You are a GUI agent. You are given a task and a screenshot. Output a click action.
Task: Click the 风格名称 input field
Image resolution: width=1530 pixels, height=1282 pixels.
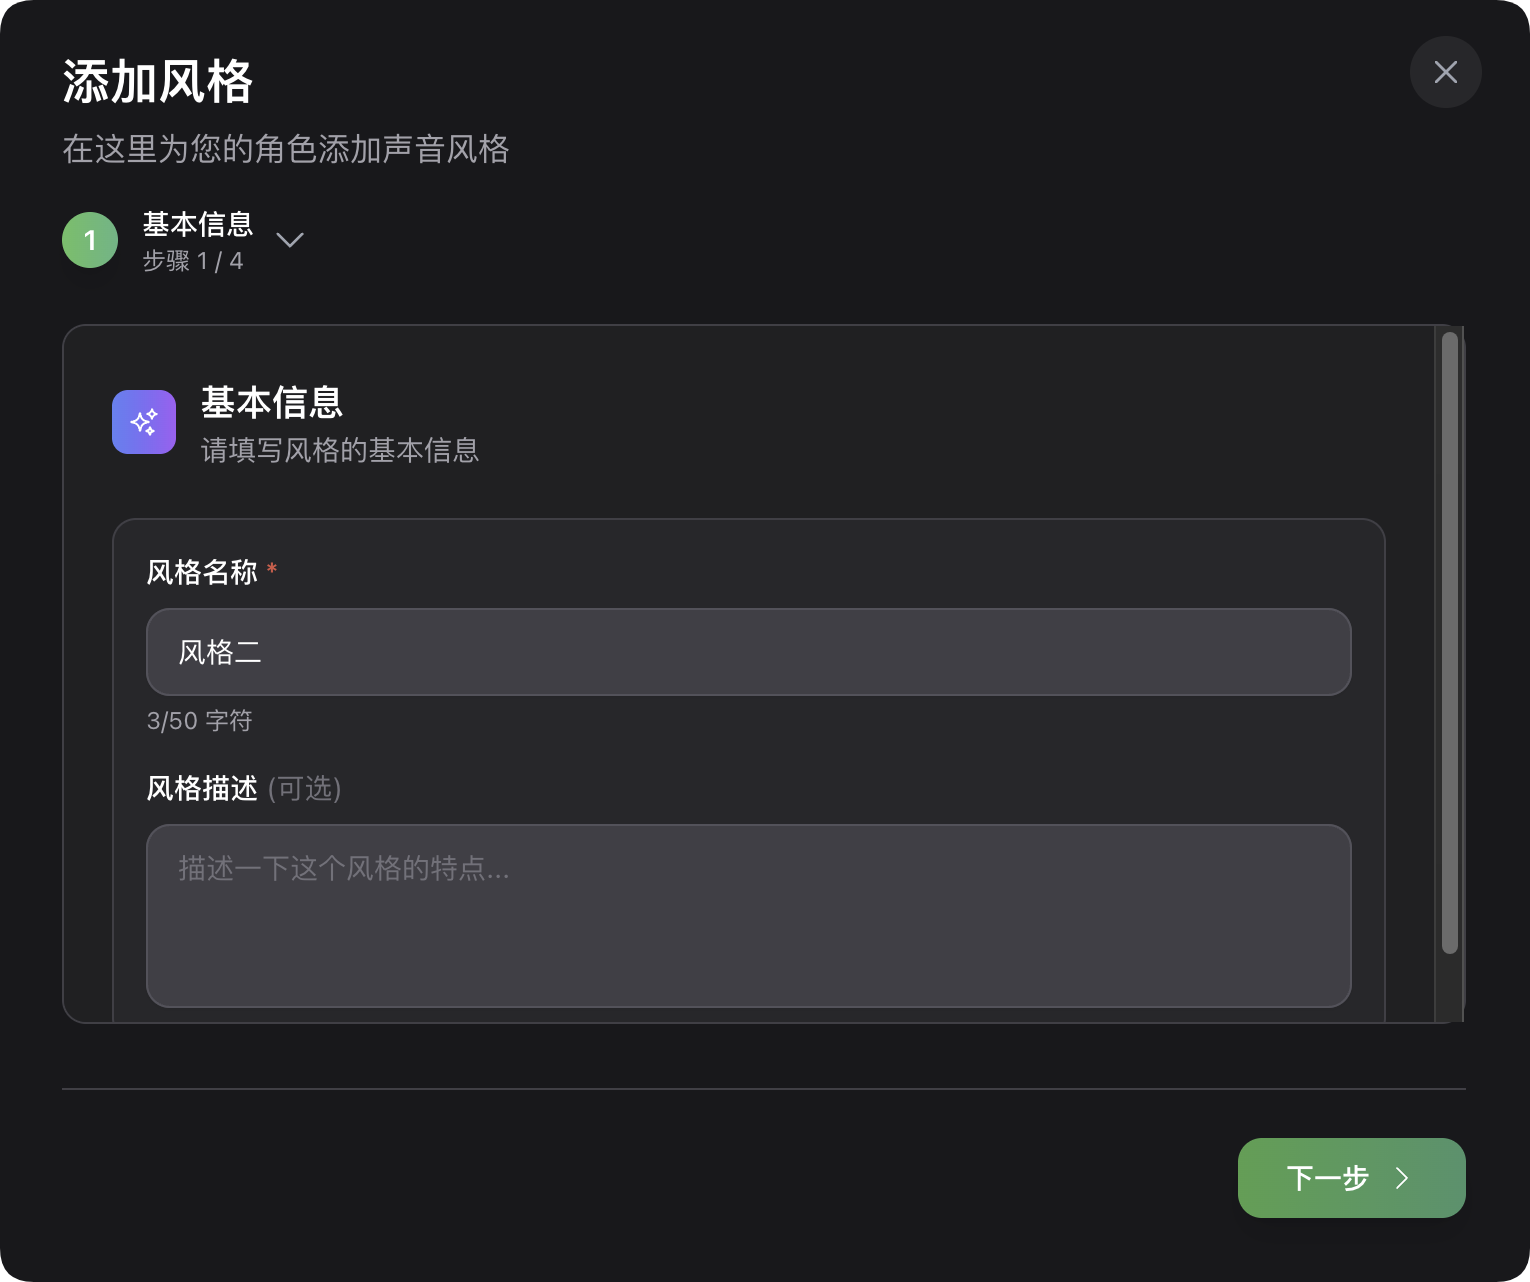tap(748, 652)
